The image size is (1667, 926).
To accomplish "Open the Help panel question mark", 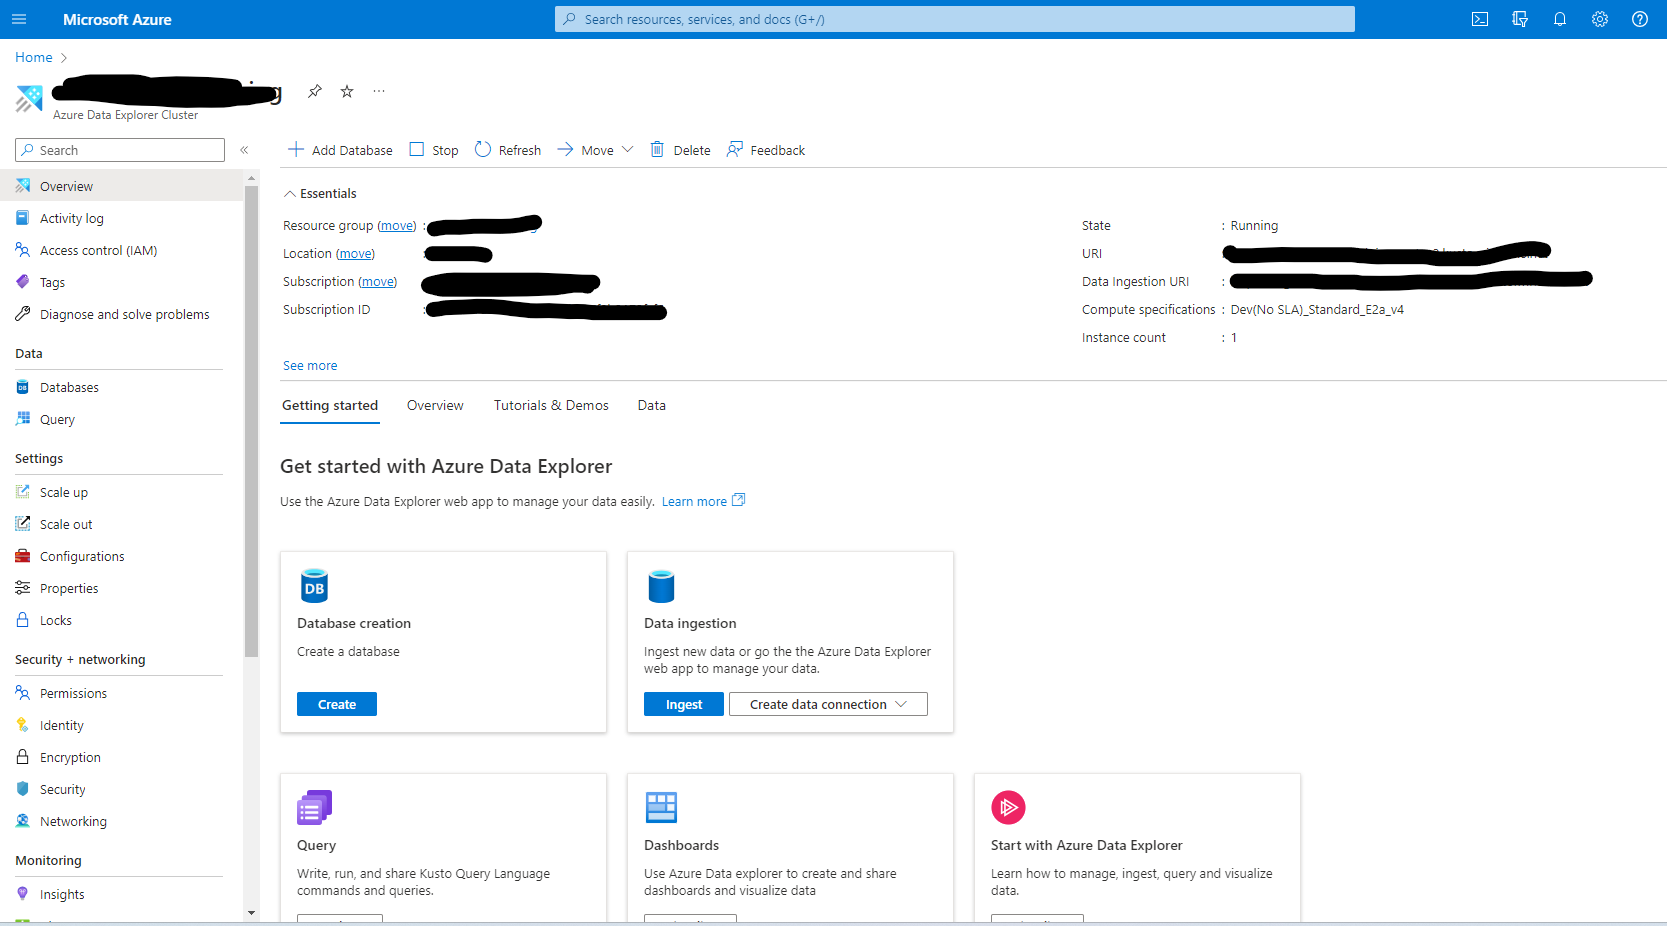I will coord(1639,19).
